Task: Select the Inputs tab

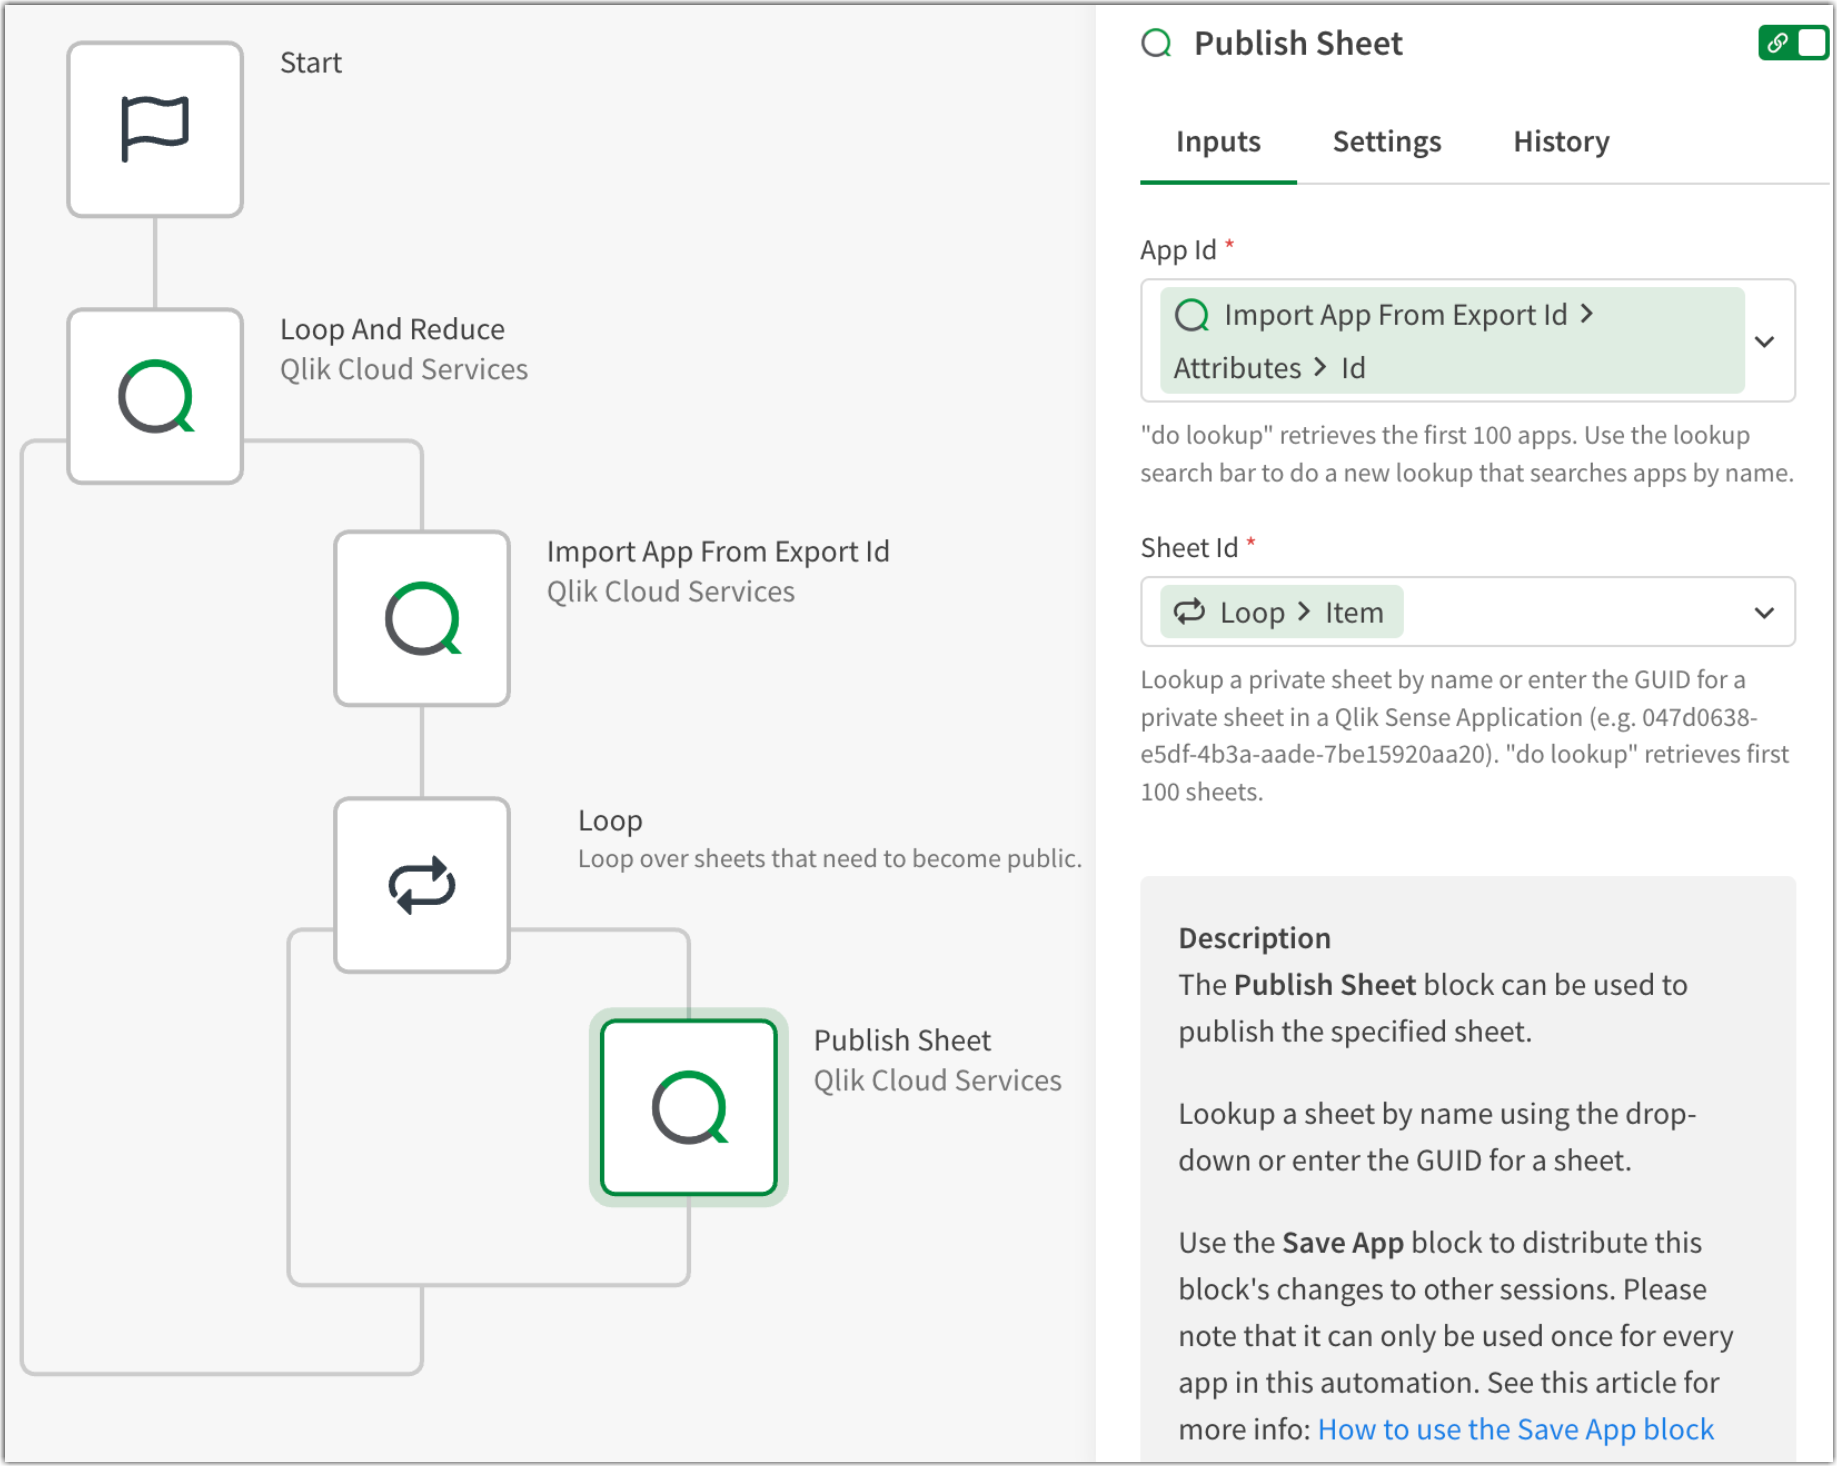Action: pyautogui.click(x=1217, y=142)
